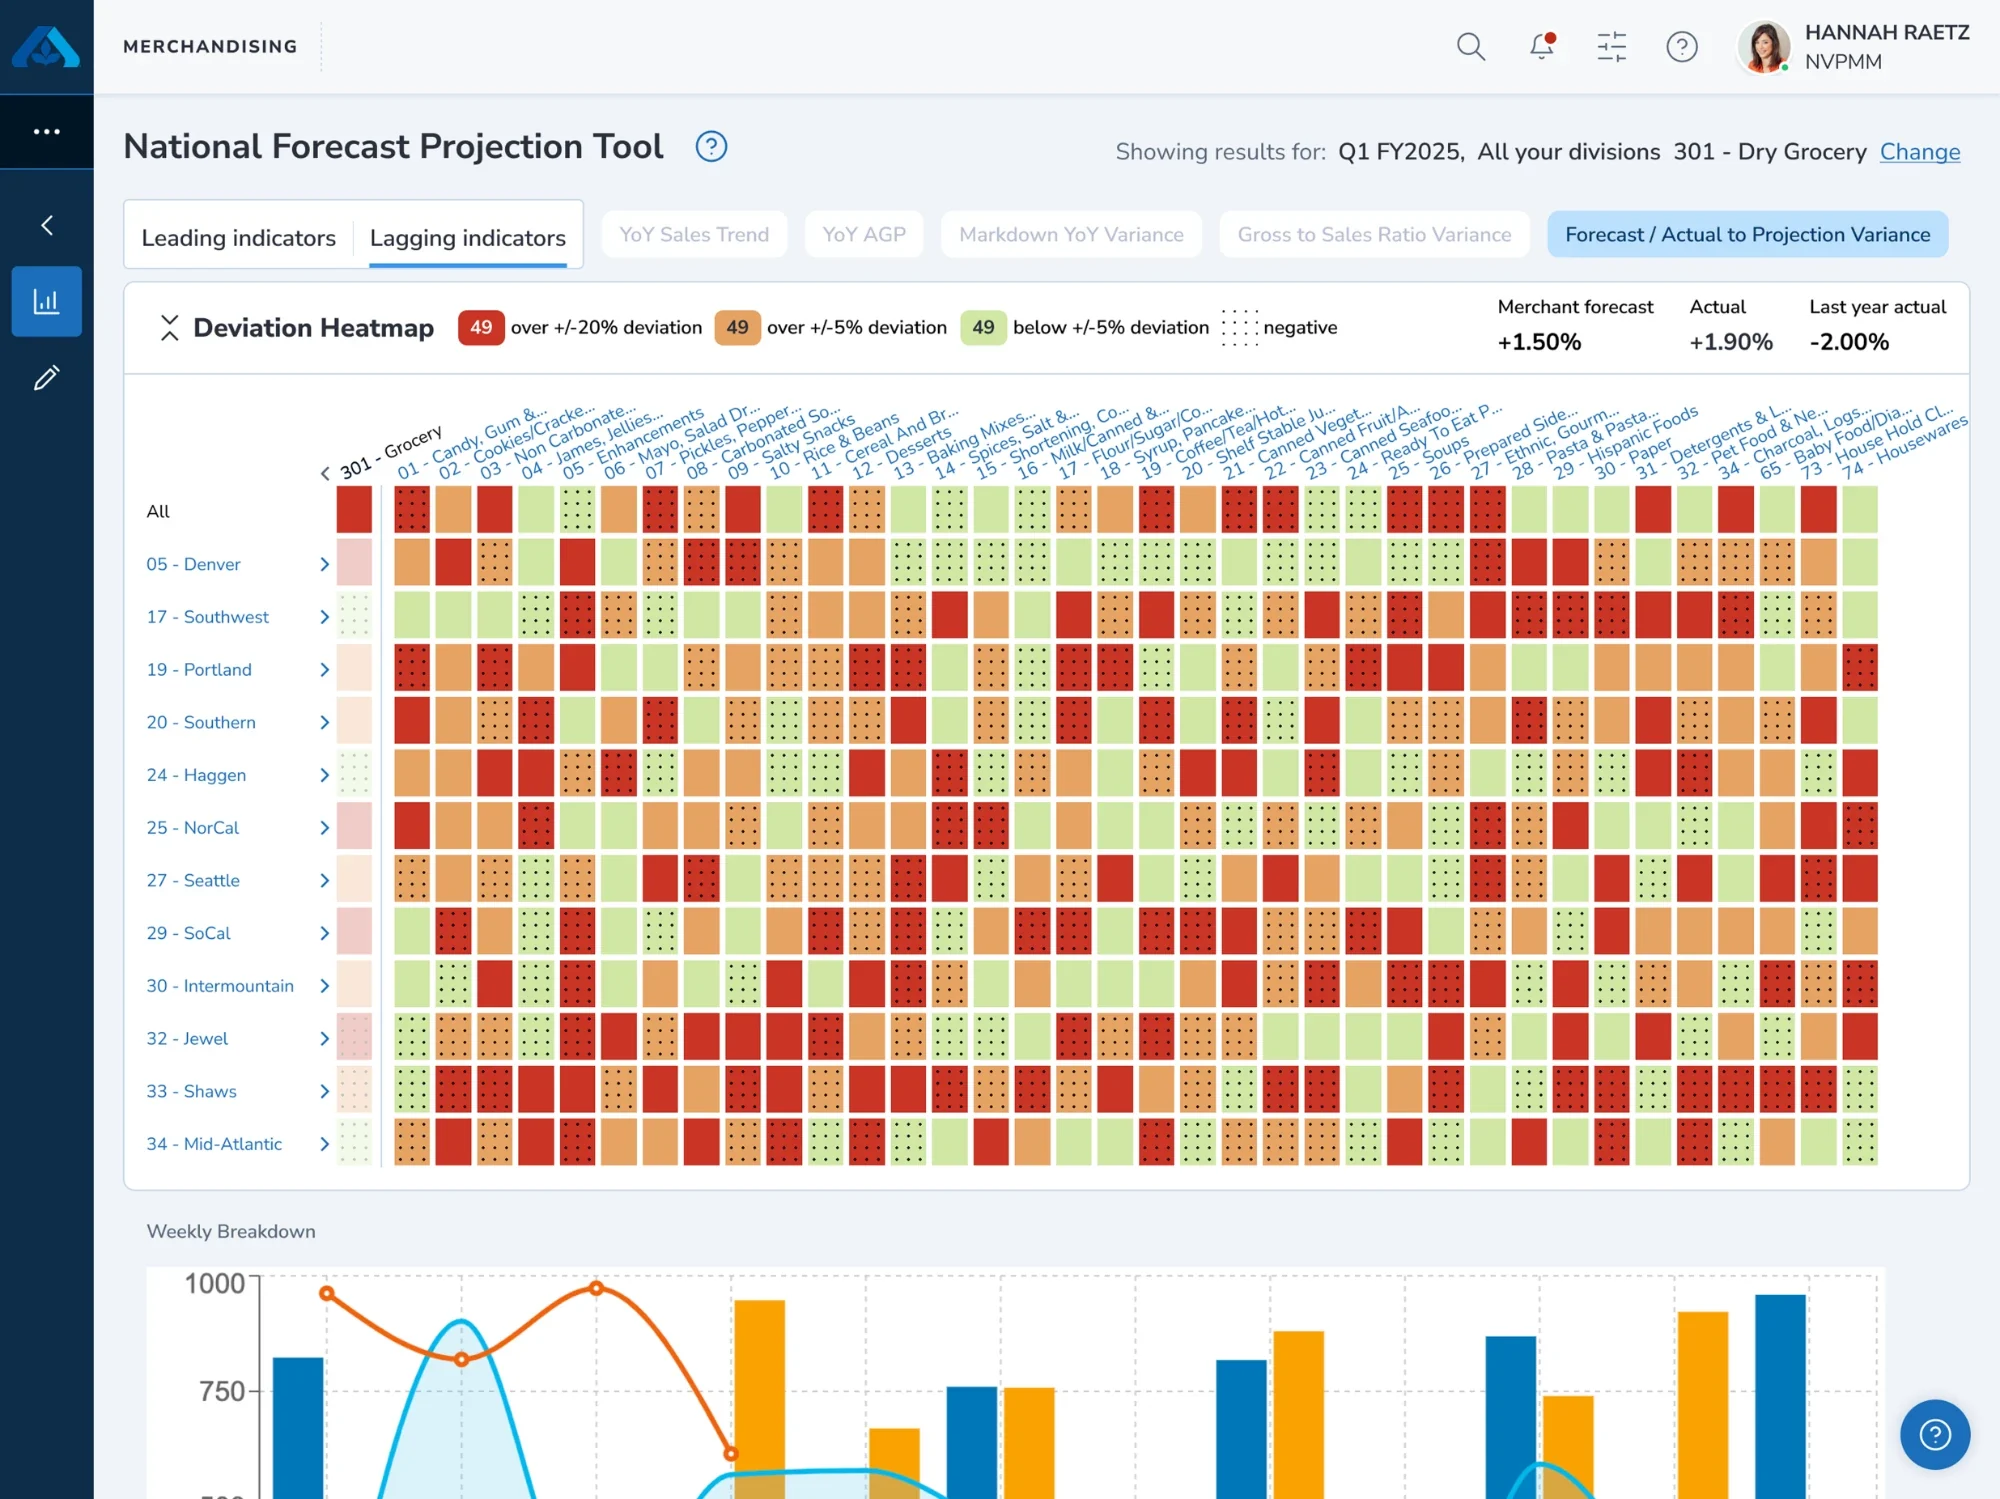This screenshot has width=2000, height=1499.
Task: Click the Change link for results filter
Action: coord(1919,152)
